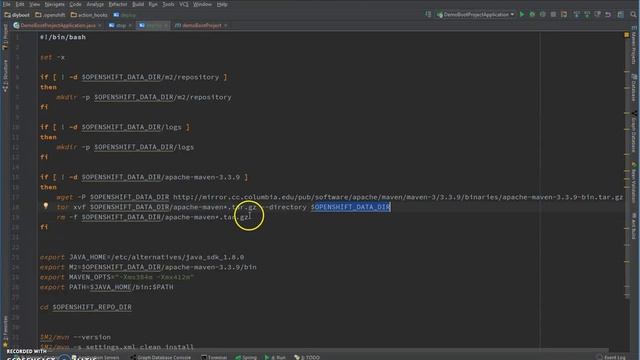This screenshot has height=360, width=640.
Task: Open the DemoBootProjectApplication run configuration dropdown
Action: (476, 15)
